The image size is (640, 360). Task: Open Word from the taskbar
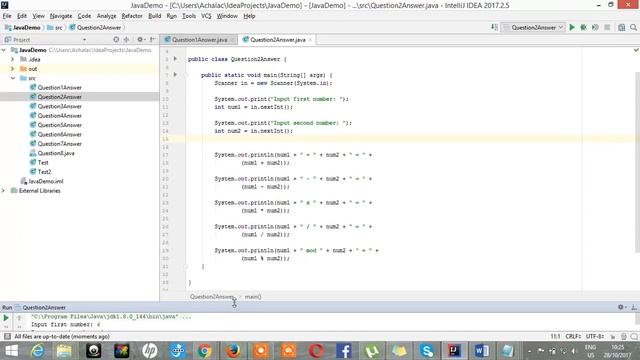(x=482, y=351)
